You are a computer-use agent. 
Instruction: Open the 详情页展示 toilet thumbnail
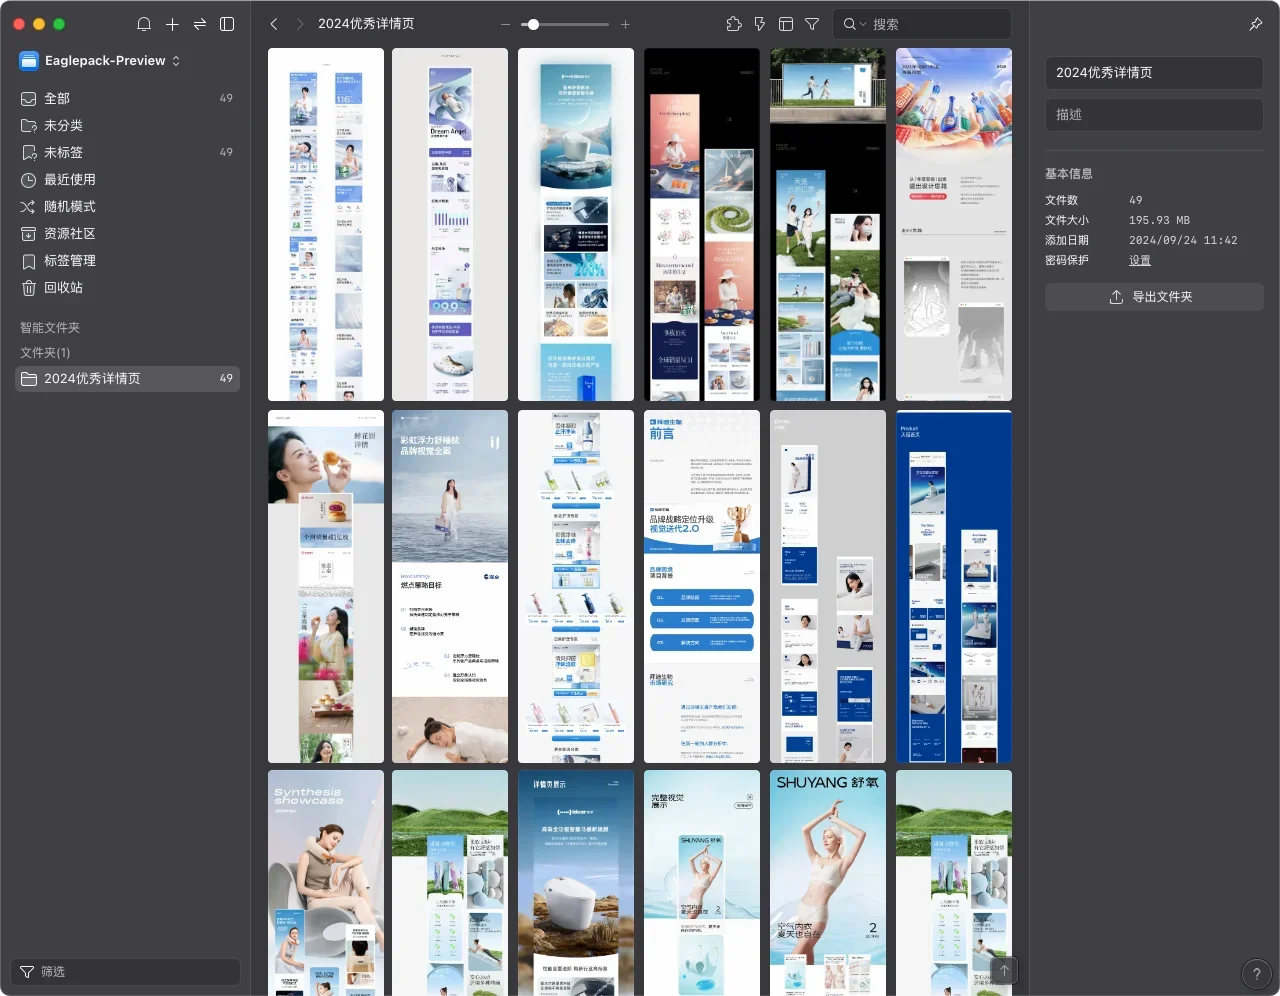click(576, 883)
